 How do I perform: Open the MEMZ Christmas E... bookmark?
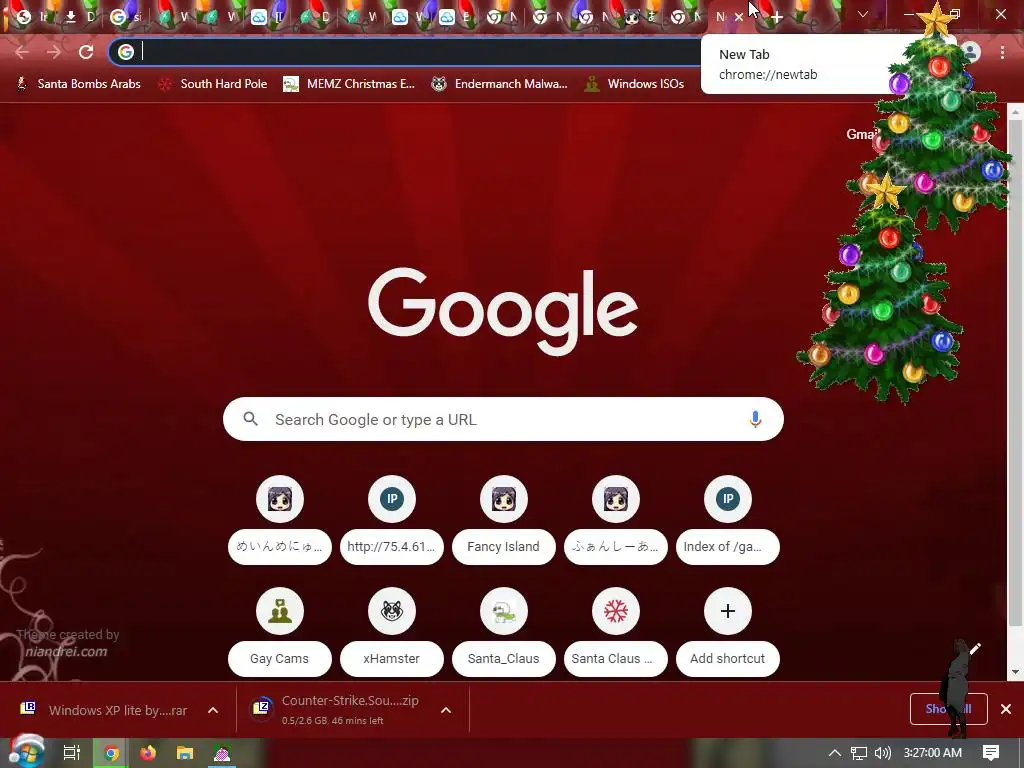pyautogui.click(x=349, y=84)
